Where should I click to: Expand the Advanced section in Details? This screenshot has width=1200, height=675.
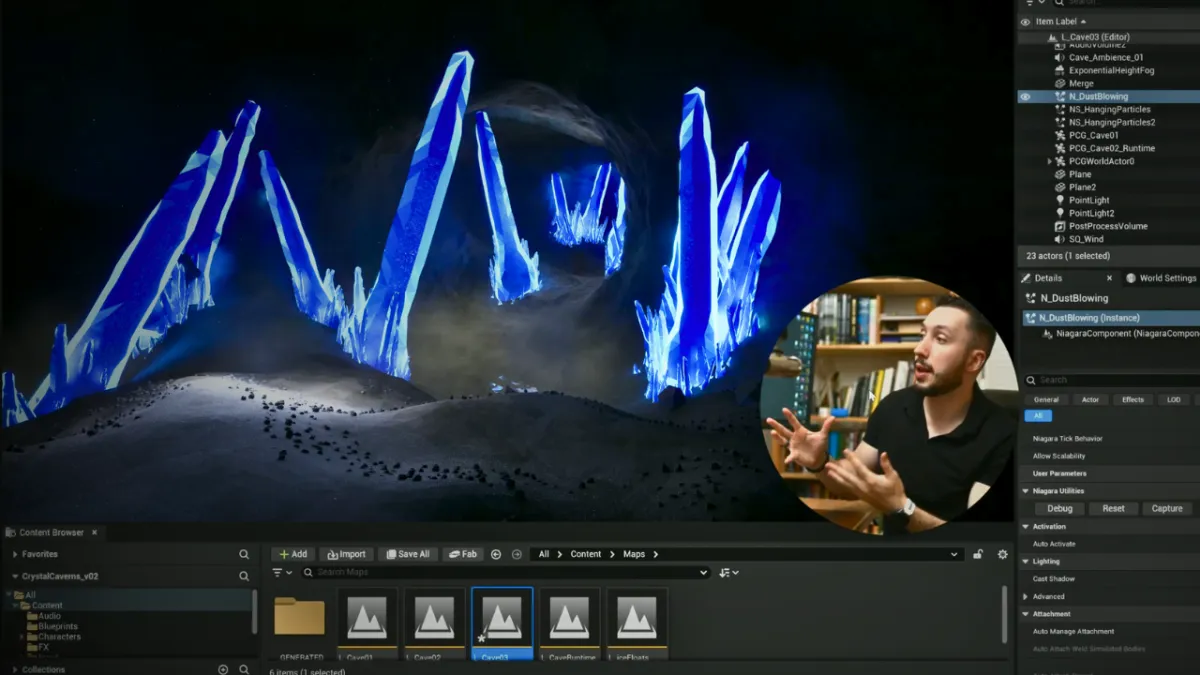point(1025,597)
